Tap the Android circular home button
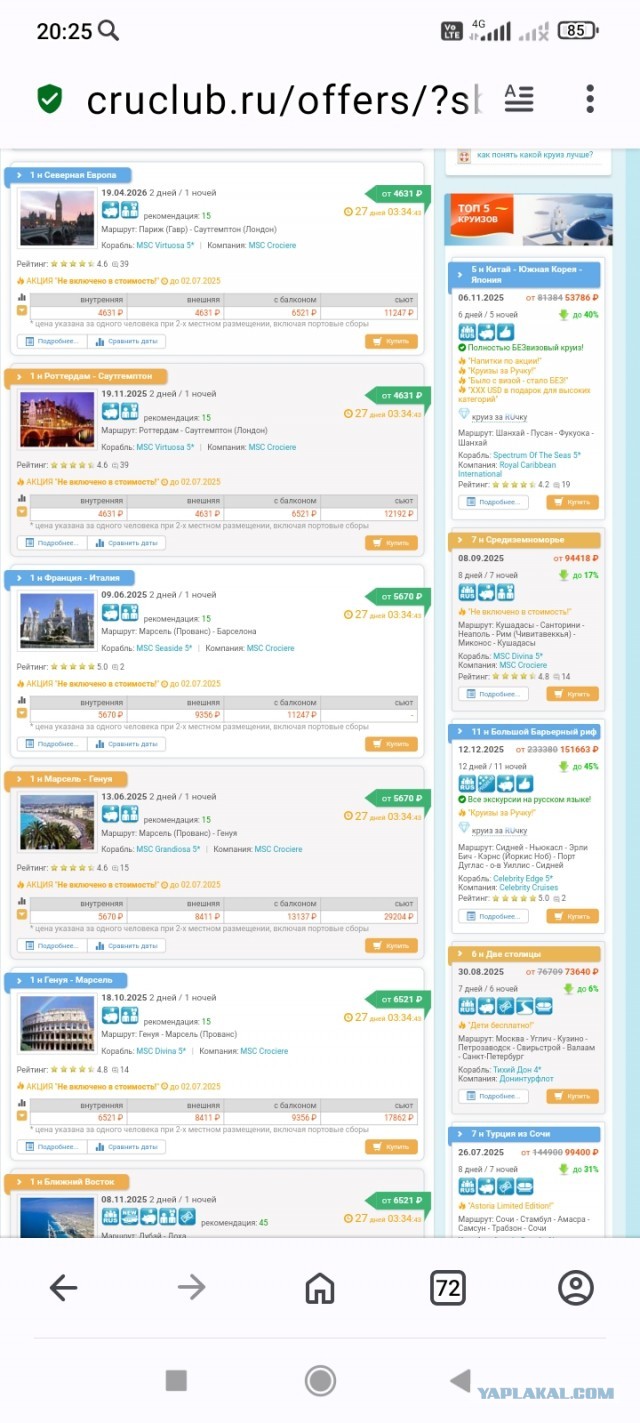 (x=320, y=1380)
